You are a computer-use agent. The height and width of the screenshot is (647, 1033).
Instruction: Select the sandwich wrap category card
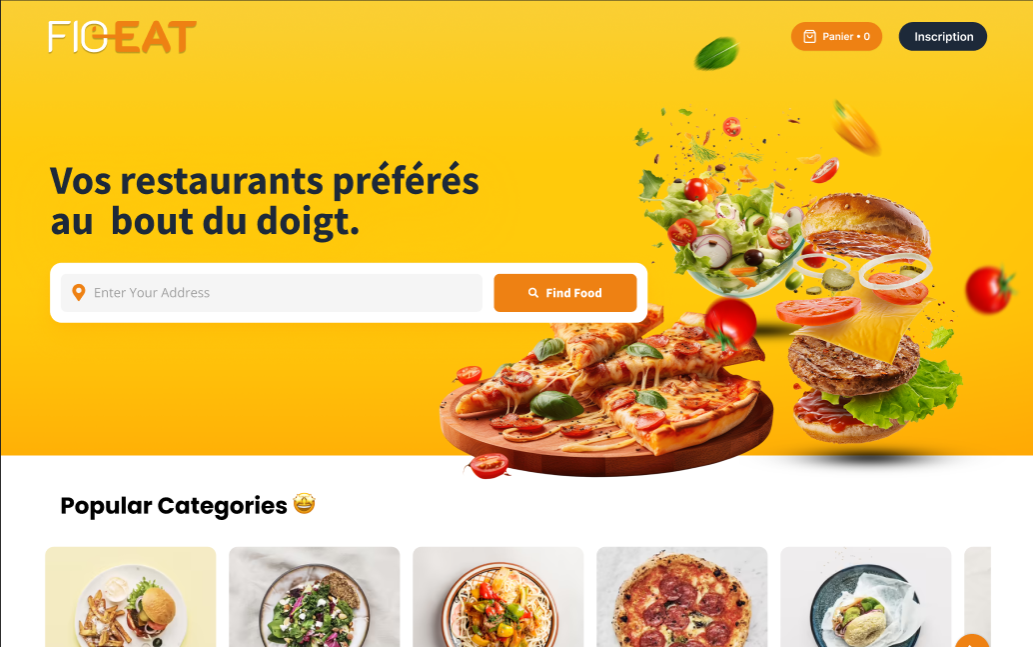point(866,597)
